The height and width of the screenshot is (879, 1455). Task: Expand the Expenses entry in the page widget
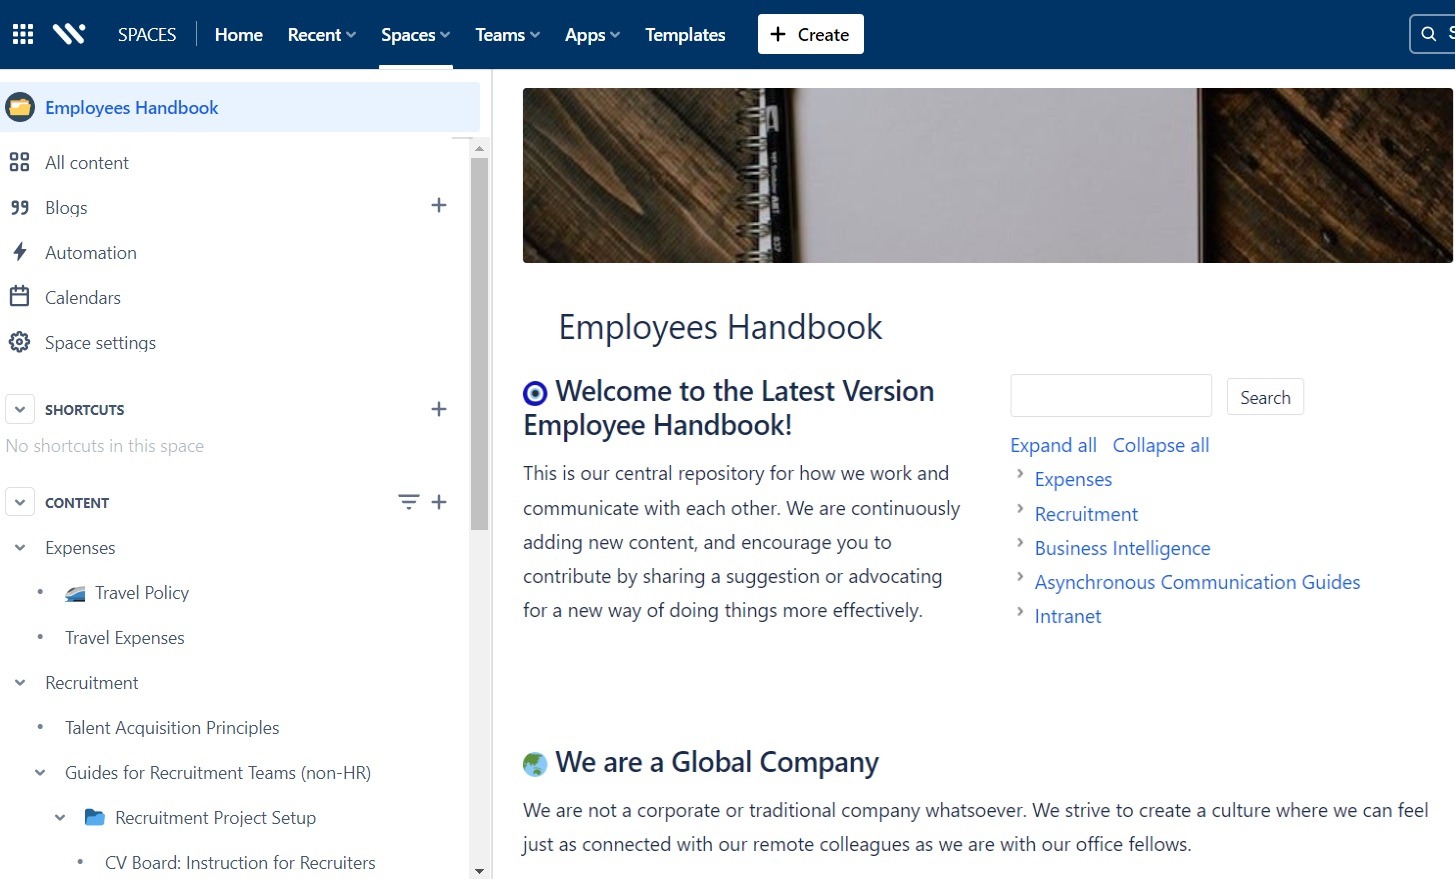pos(1019,477)
